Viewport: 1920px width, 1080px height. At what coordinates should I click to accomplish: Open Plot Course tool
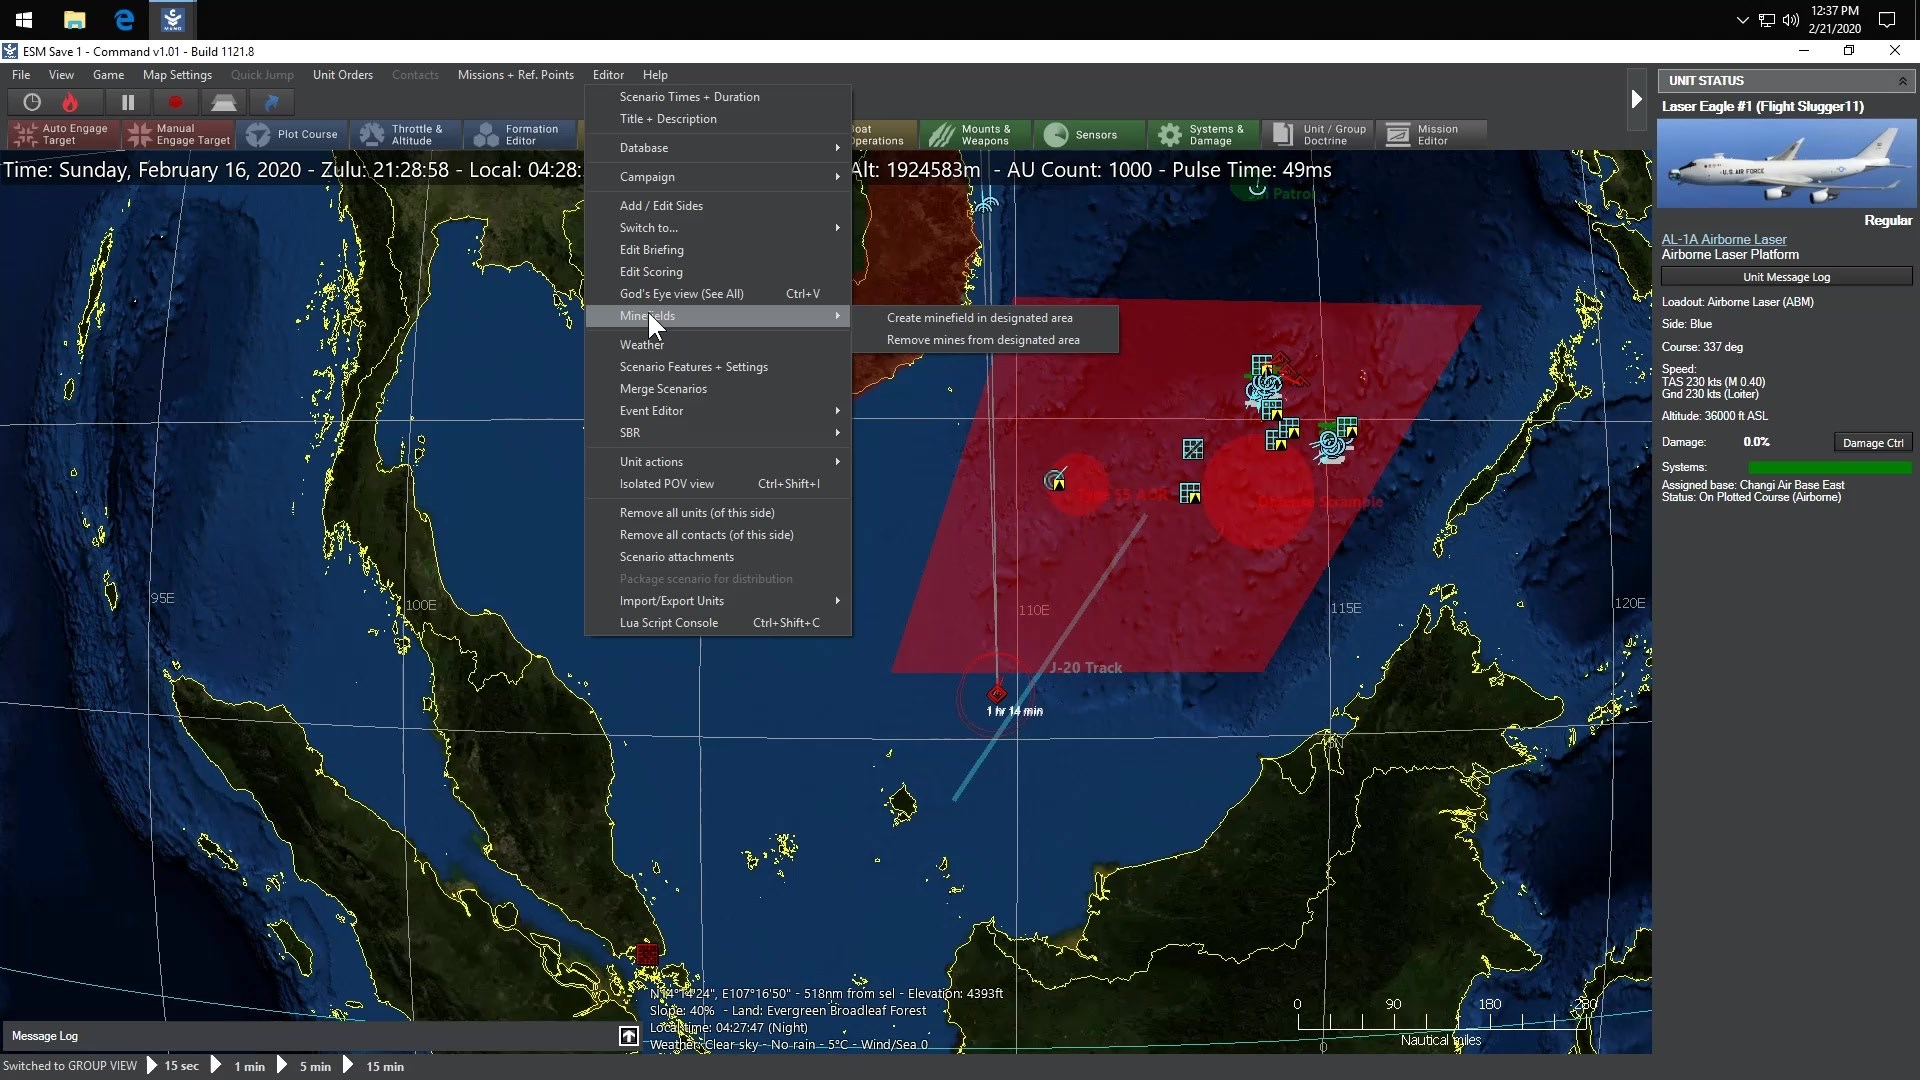click(x=293, y=134)
